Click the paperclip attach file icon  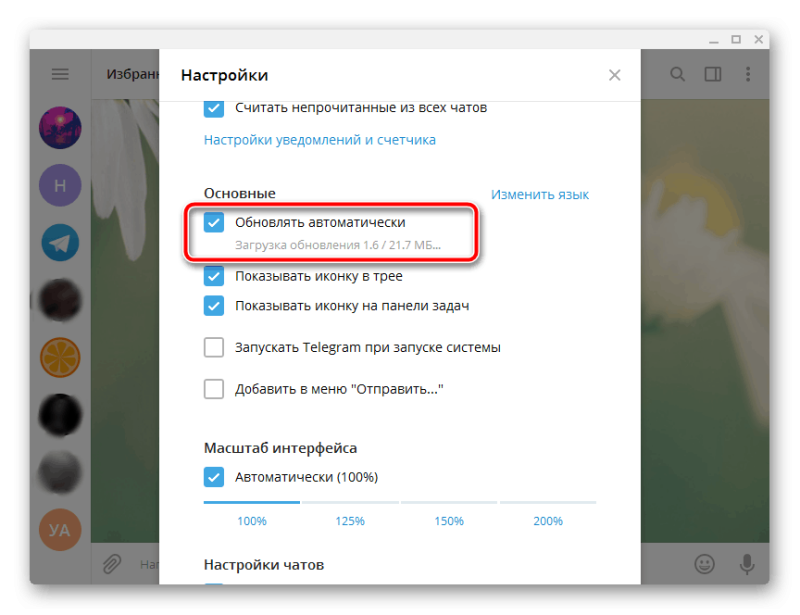click(112, 564)
